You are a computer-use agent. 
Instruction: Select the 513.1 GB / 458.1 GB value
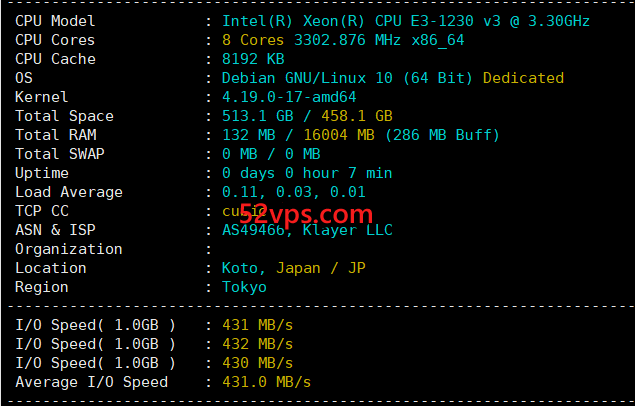[x=307, y=116]
